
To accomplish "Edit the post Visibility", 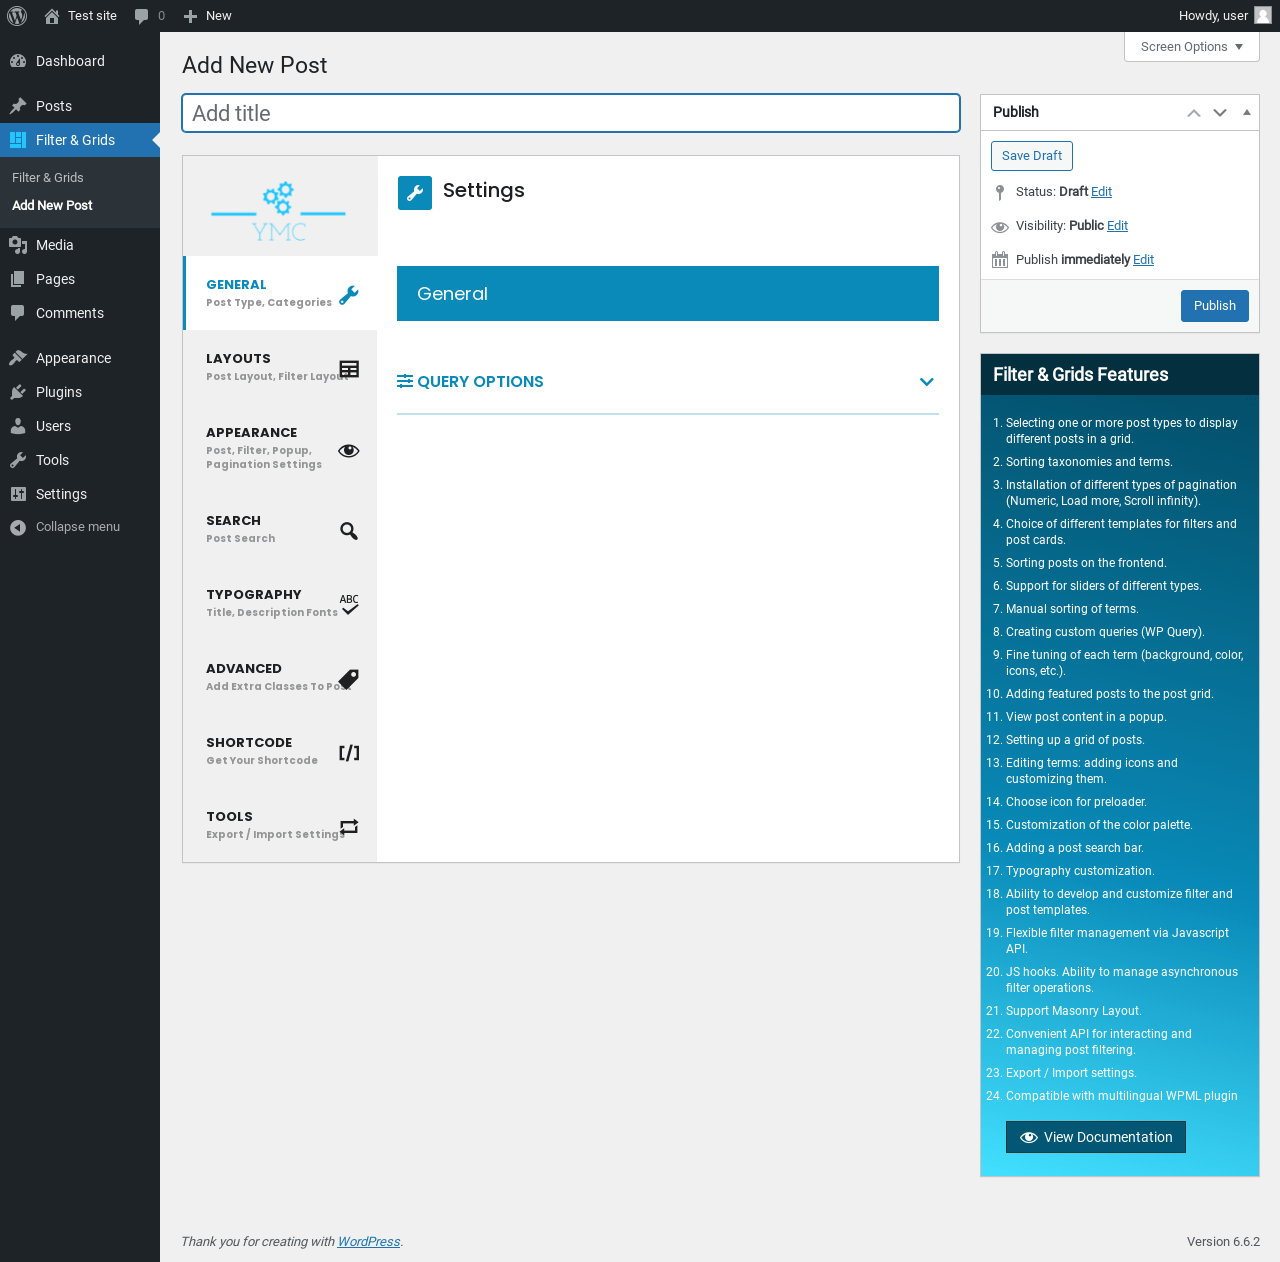I will [x=1117, y=226].
